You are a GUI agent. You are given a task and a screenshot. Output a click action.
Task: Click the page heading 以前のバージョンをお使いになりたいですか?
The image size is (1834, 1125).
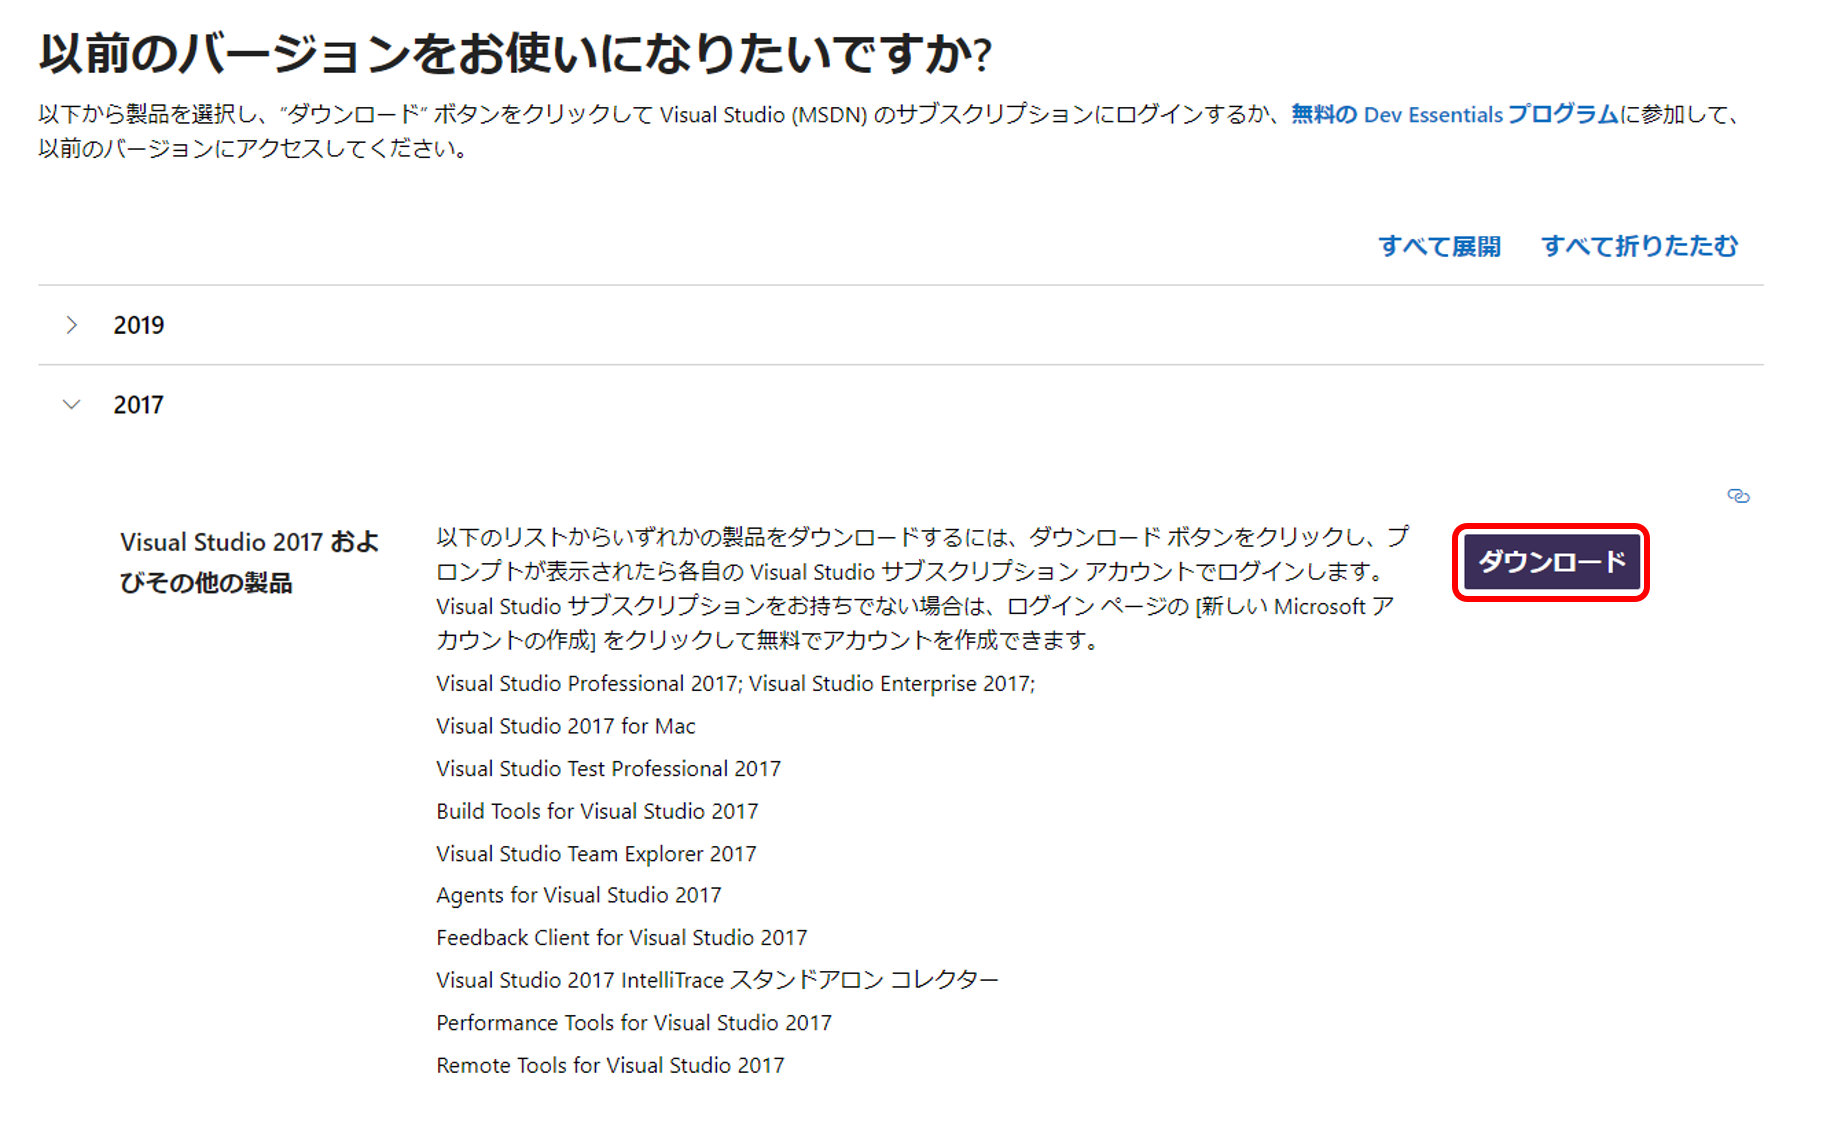515,53
